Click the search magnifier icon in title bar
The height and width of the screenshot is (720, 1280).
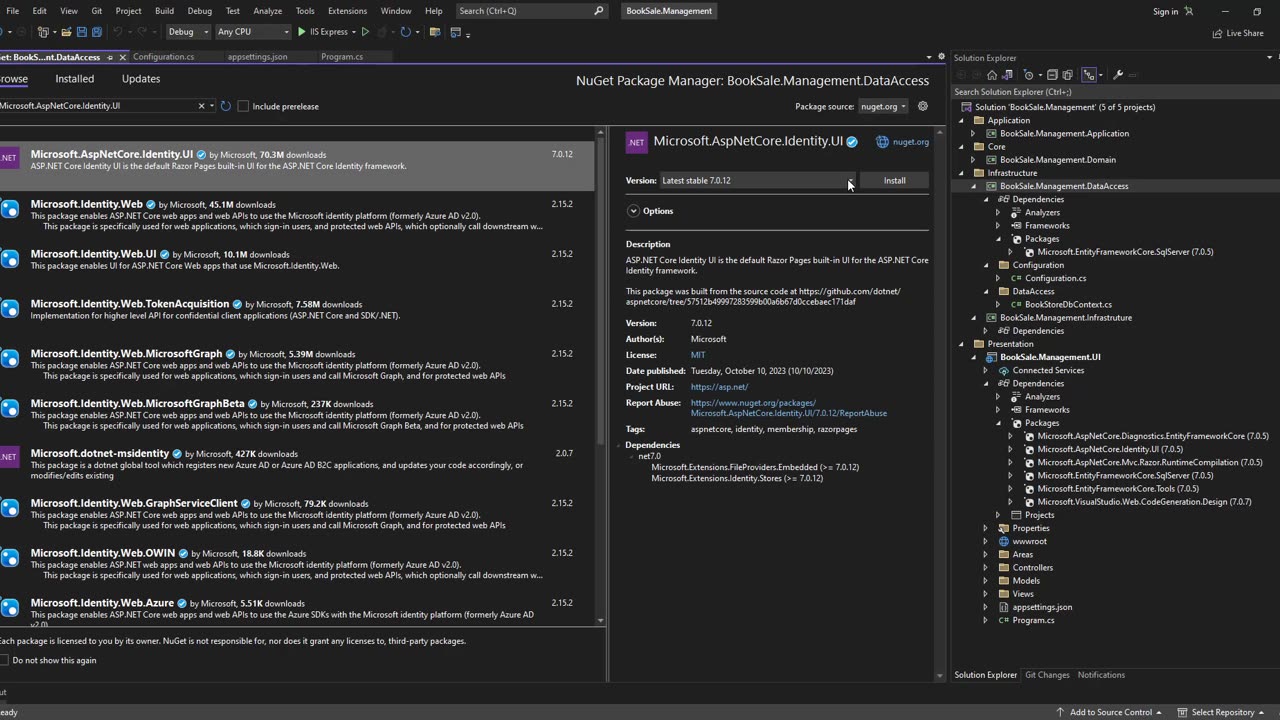(x=599, y=11)
